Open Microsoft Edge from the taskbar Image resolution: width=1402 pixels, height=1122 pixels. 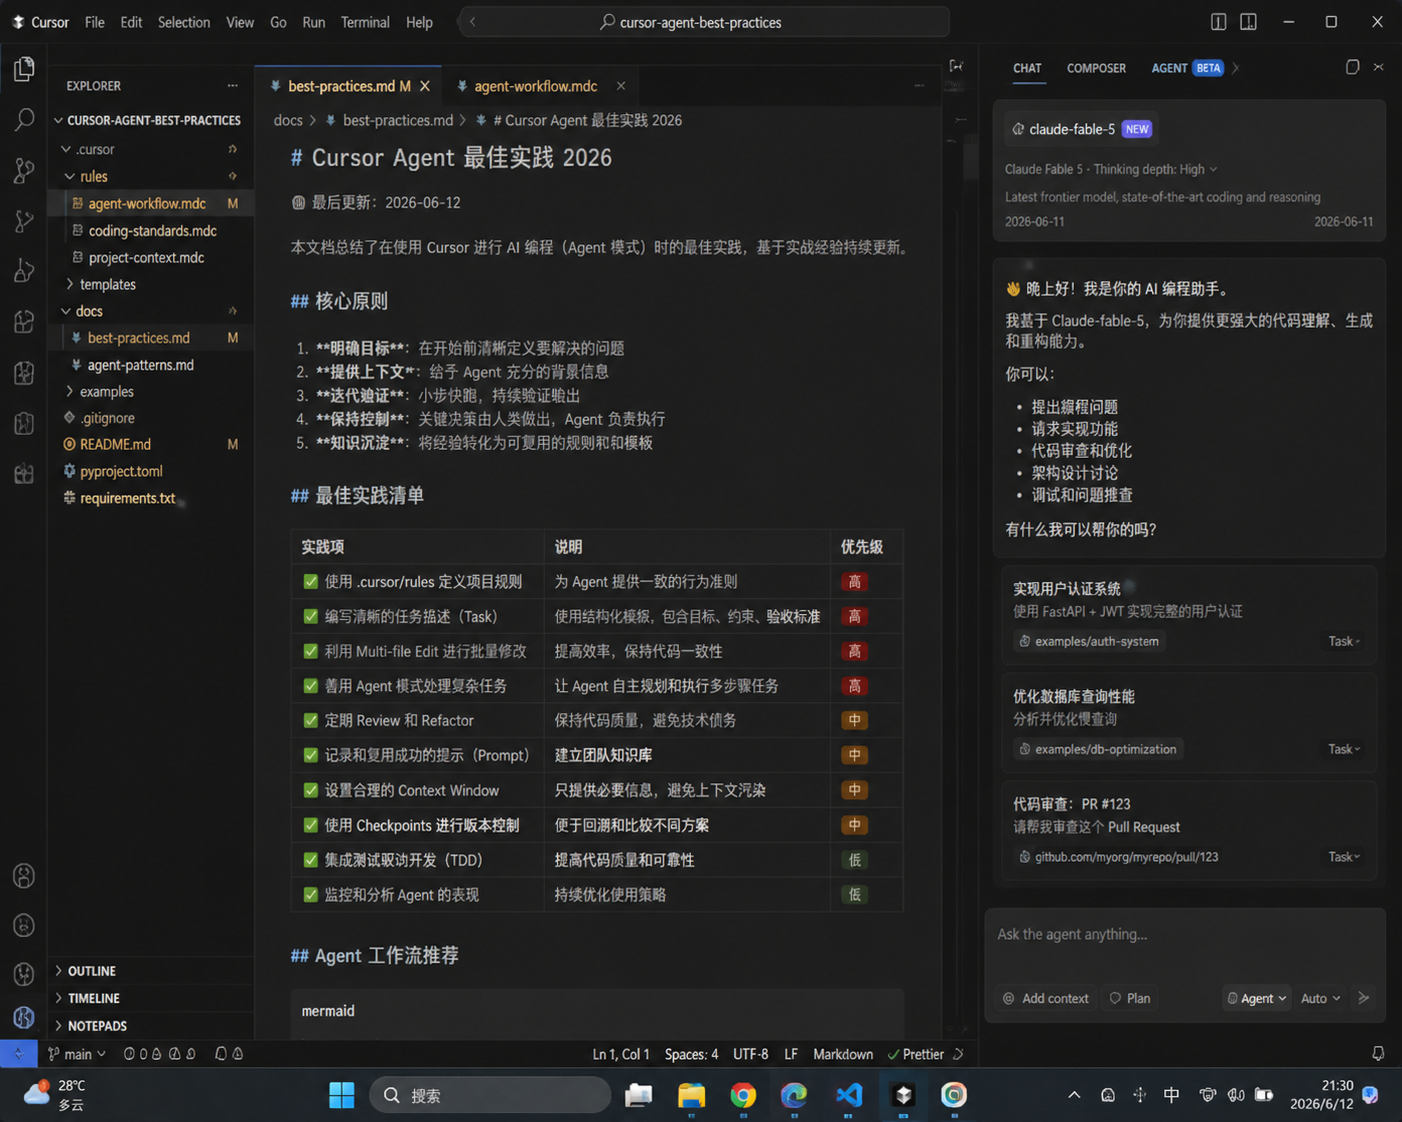tap(794, 1095)
